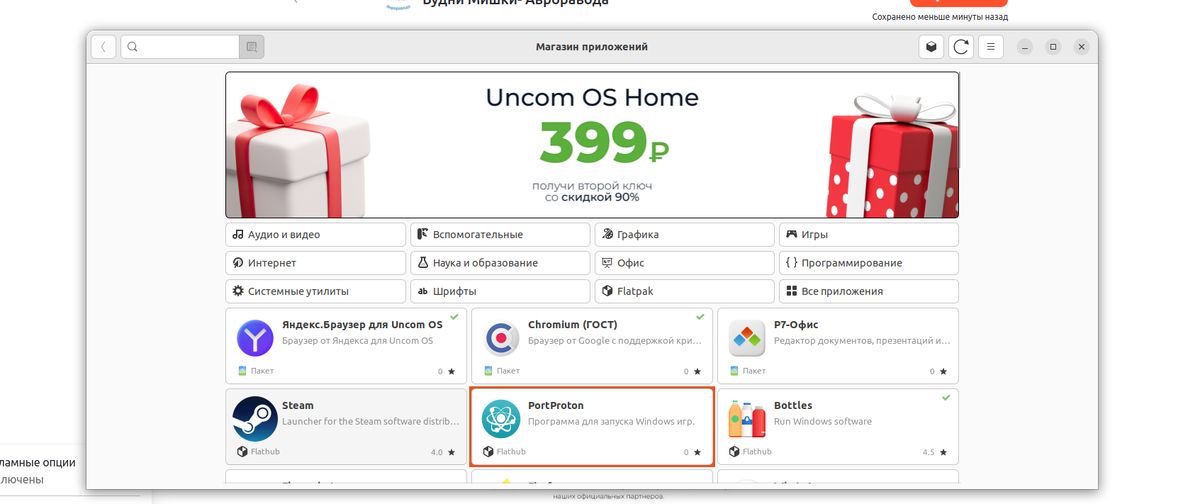Click 'Run Windows software' description on the Bottles card
The height and width of the screenshot is (504, 1200).
tap(822, 421)
